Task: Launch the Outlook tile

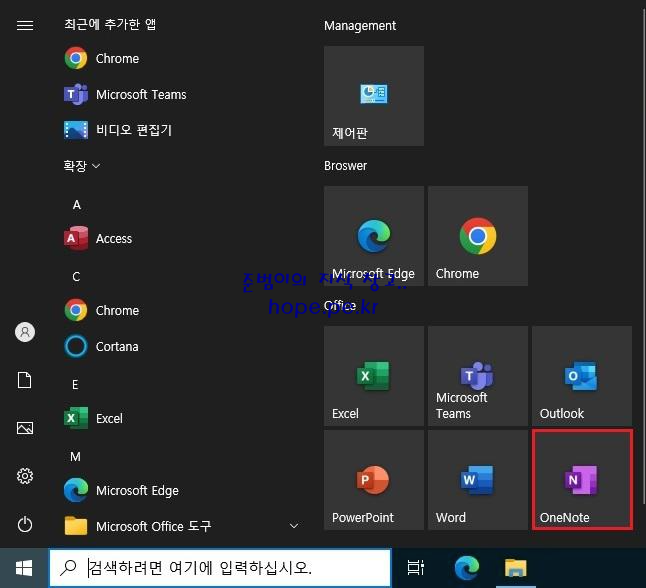Action: [x=582, y=376]
